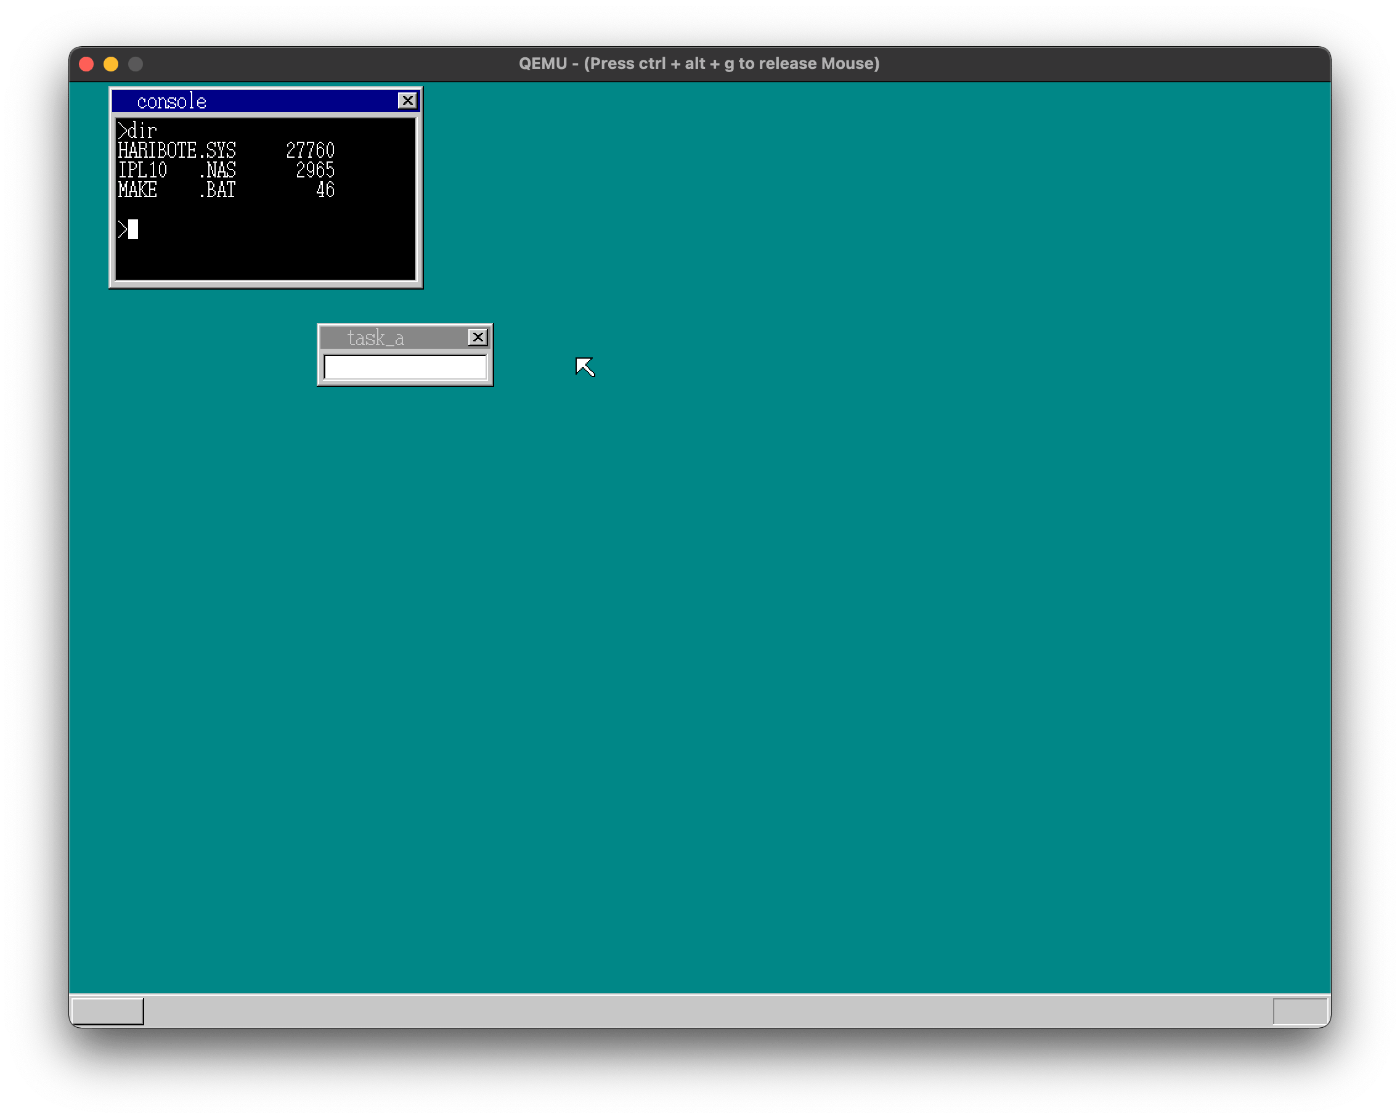Viewport: 1400px width, 1119px height.
Task: Click the MAKE .BAT line in console
Action: pos(226,190)
